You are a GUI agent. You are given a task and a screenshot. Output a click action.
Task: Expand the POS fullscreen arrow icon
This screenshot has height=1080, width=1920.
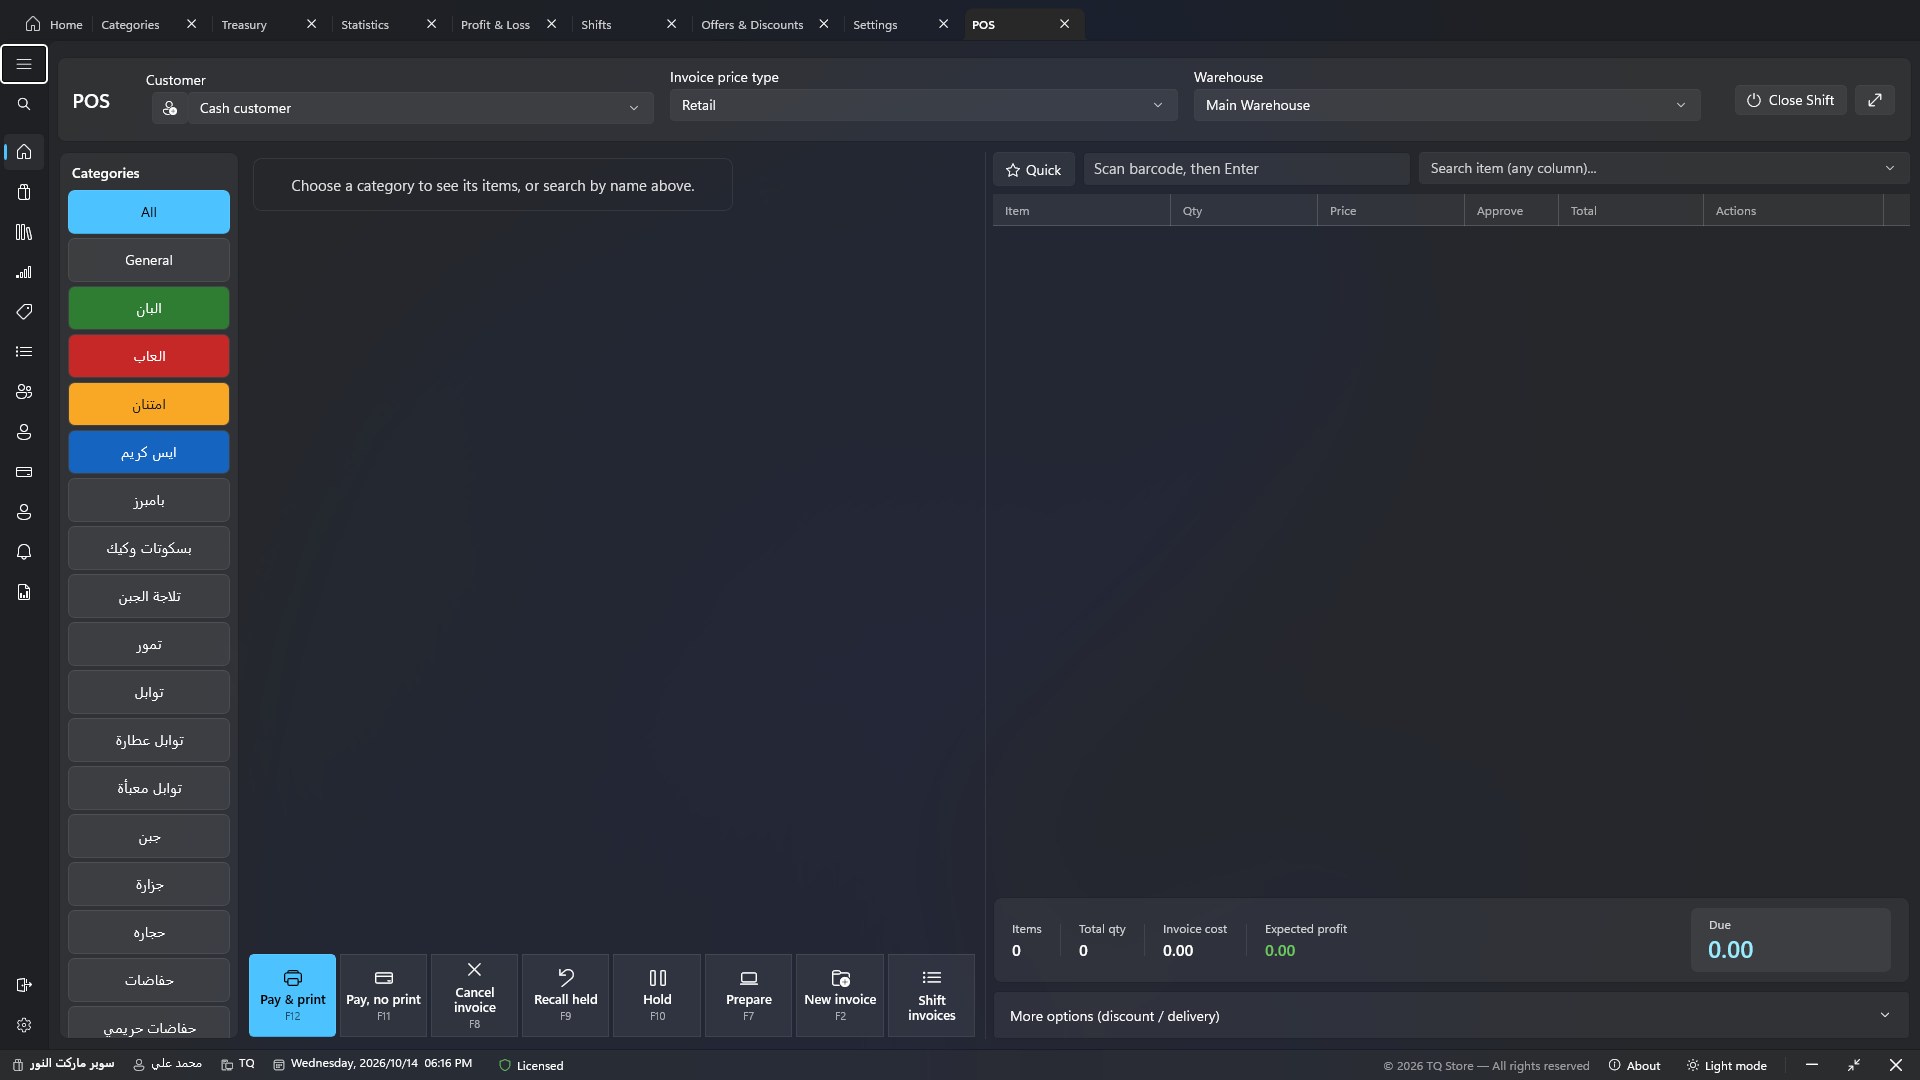1875,100
